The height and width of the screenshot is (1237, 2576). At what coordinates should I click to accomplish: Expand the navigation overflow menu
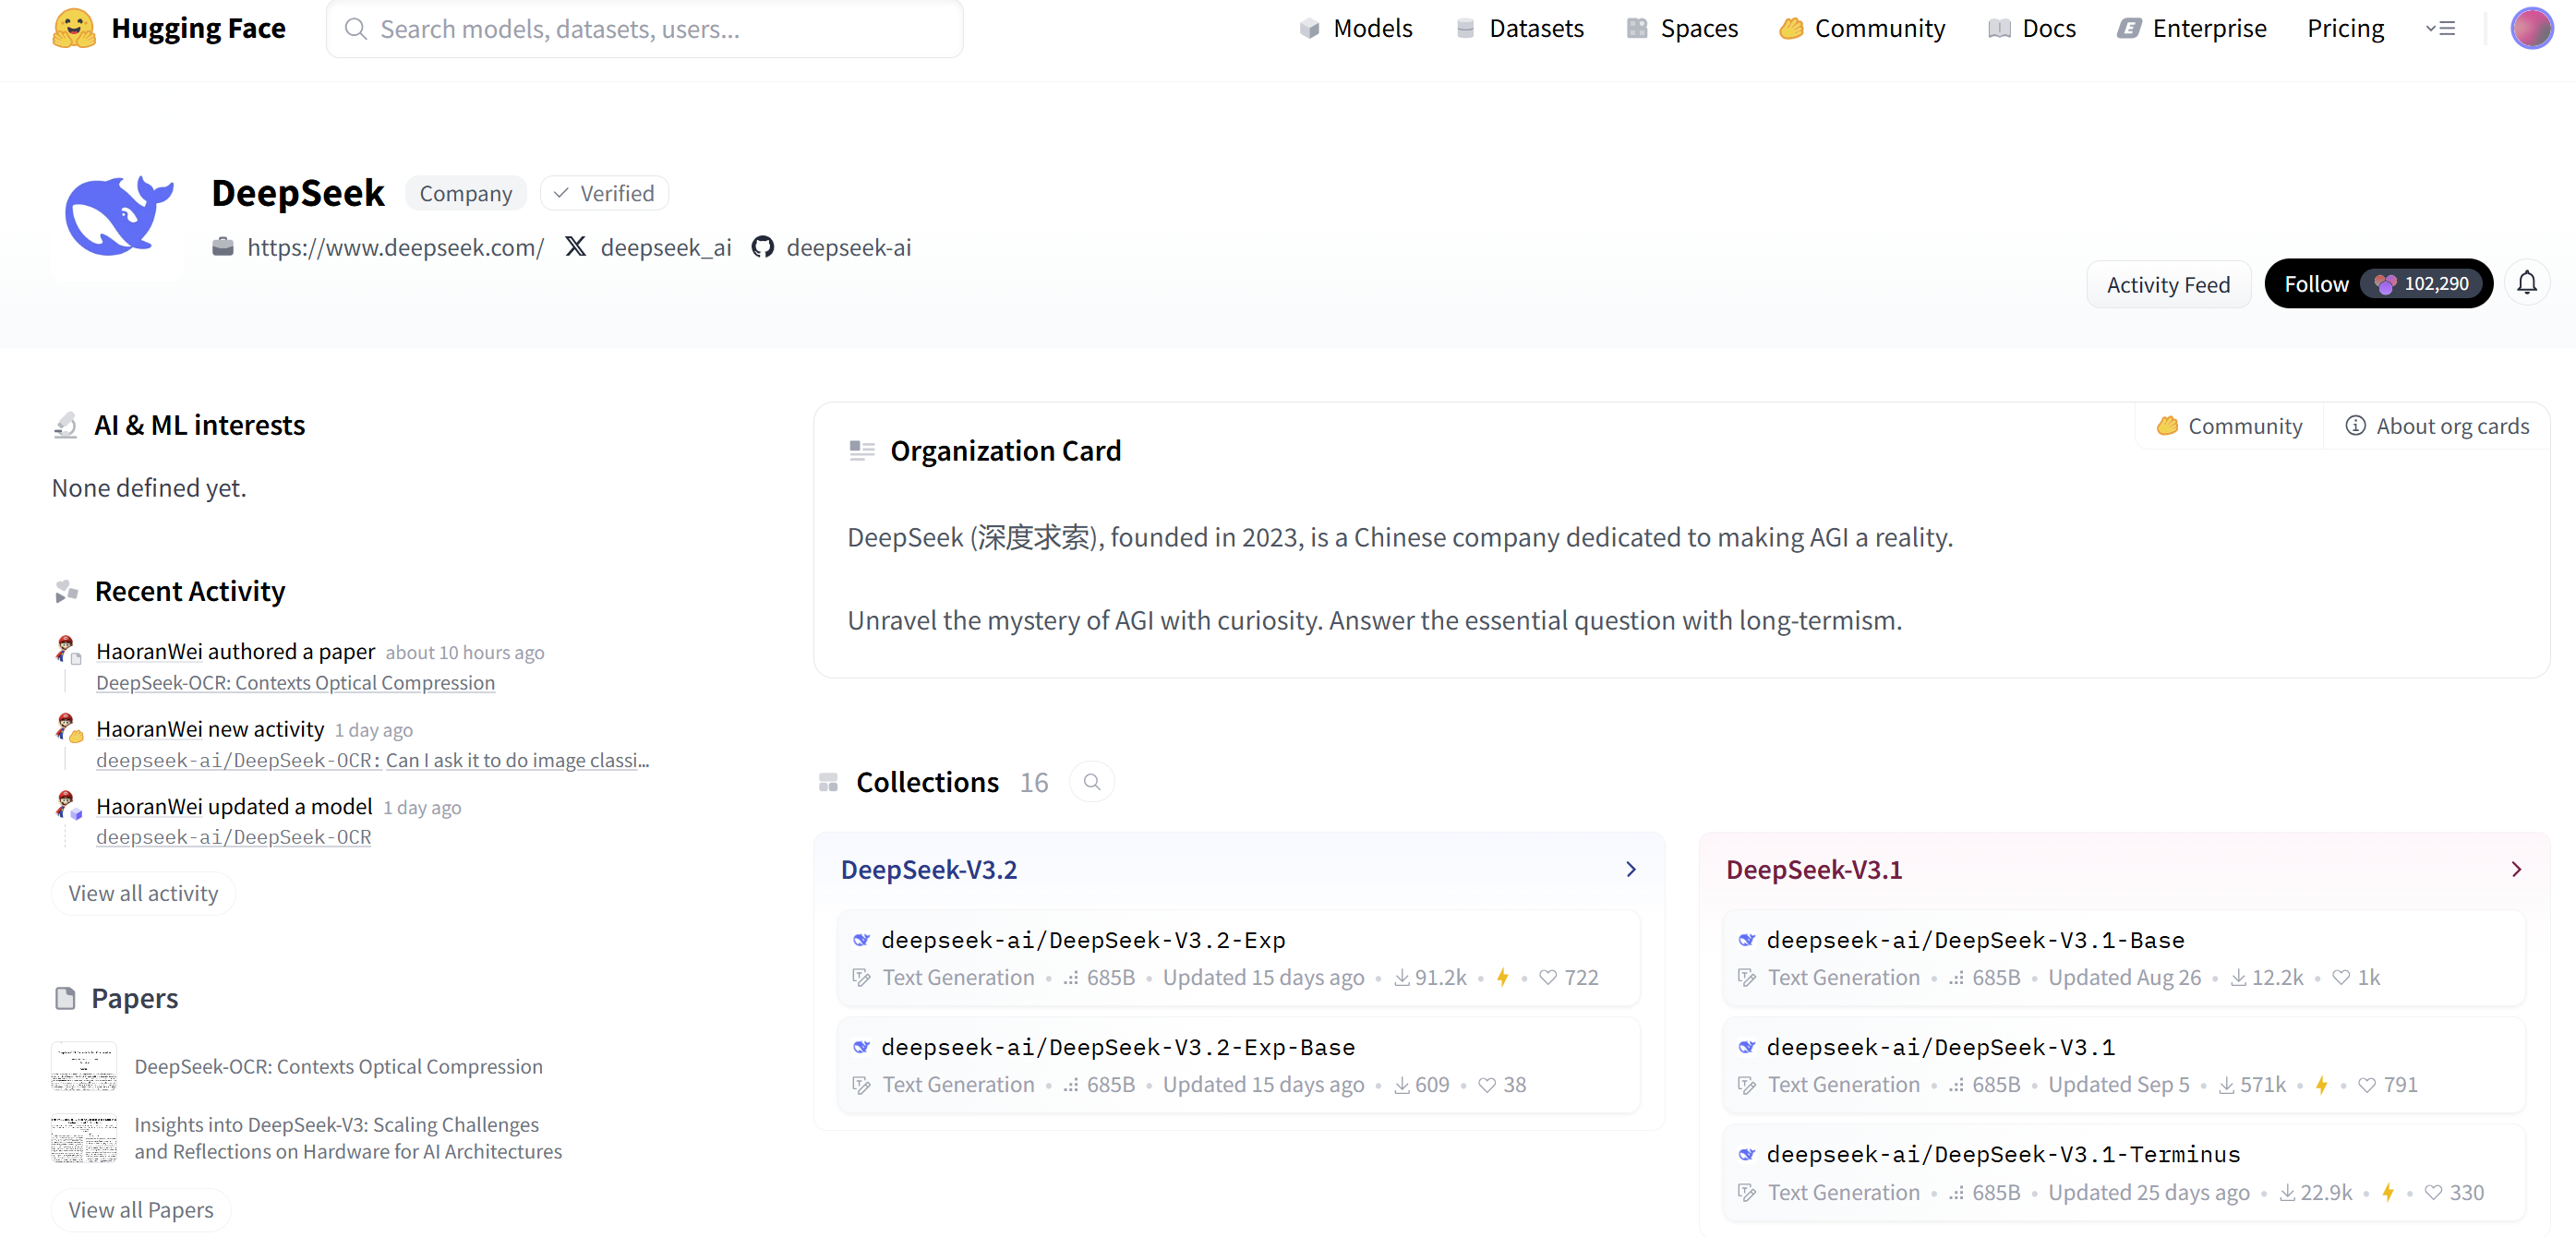2440,28
